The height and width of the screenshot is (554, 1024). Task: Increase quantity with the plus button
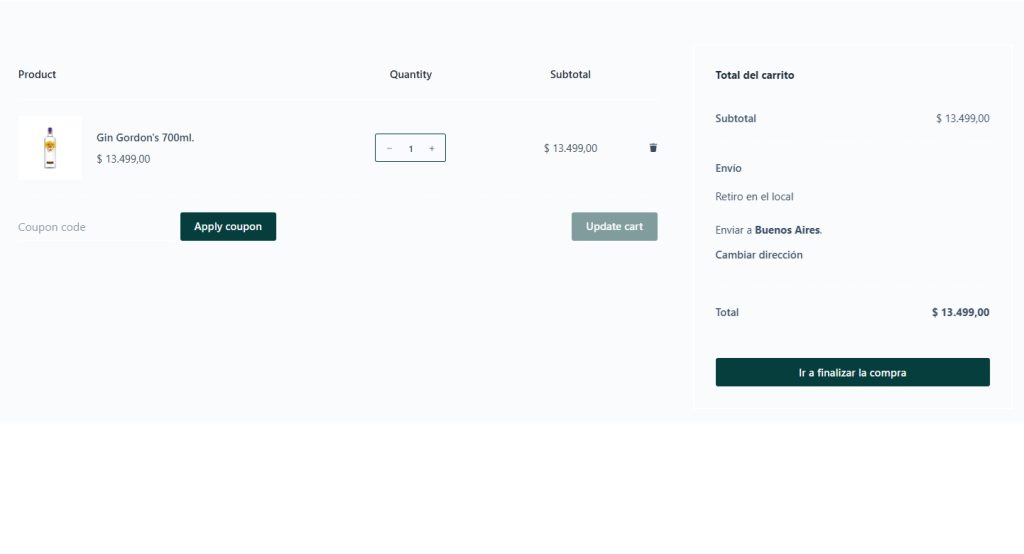tap(432, 148)
